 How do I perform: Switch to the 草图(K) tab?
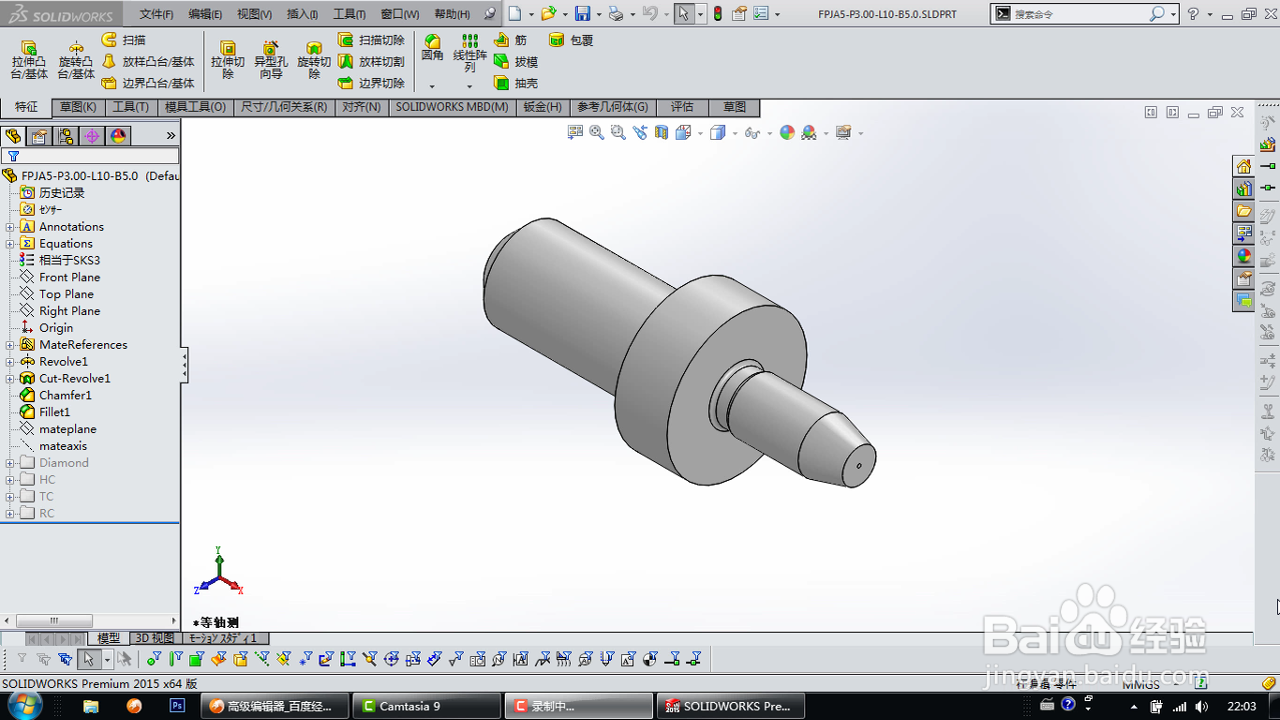pos(78,107)
